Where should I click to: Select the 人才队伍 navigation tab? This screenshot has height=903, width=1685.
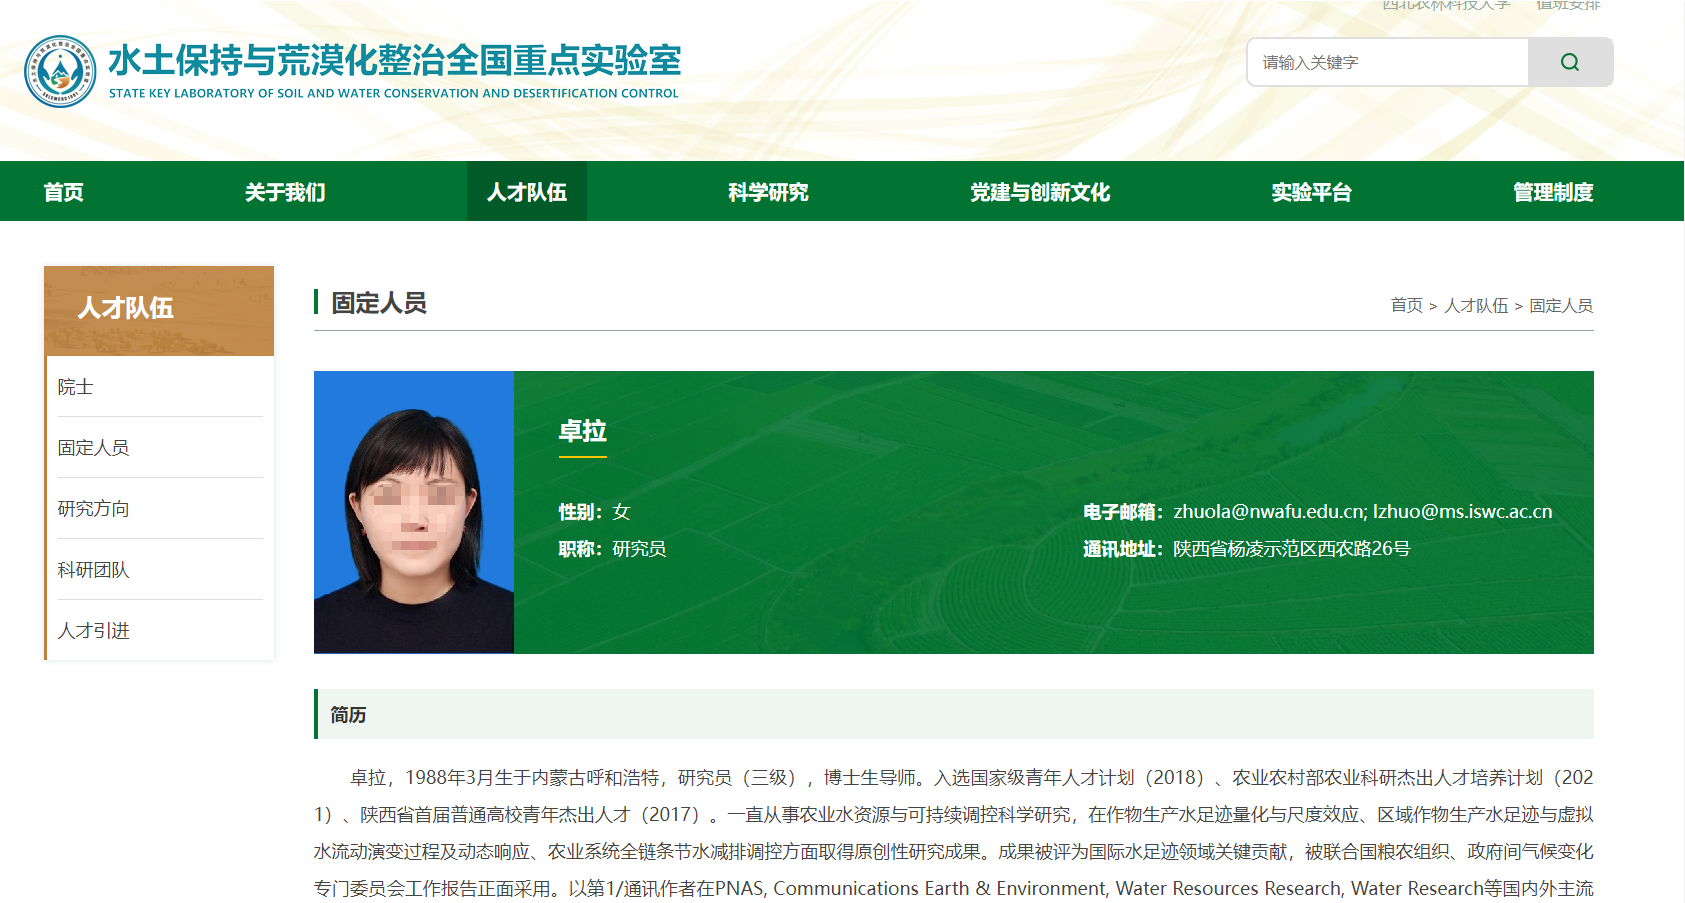(x=527, y=192)
